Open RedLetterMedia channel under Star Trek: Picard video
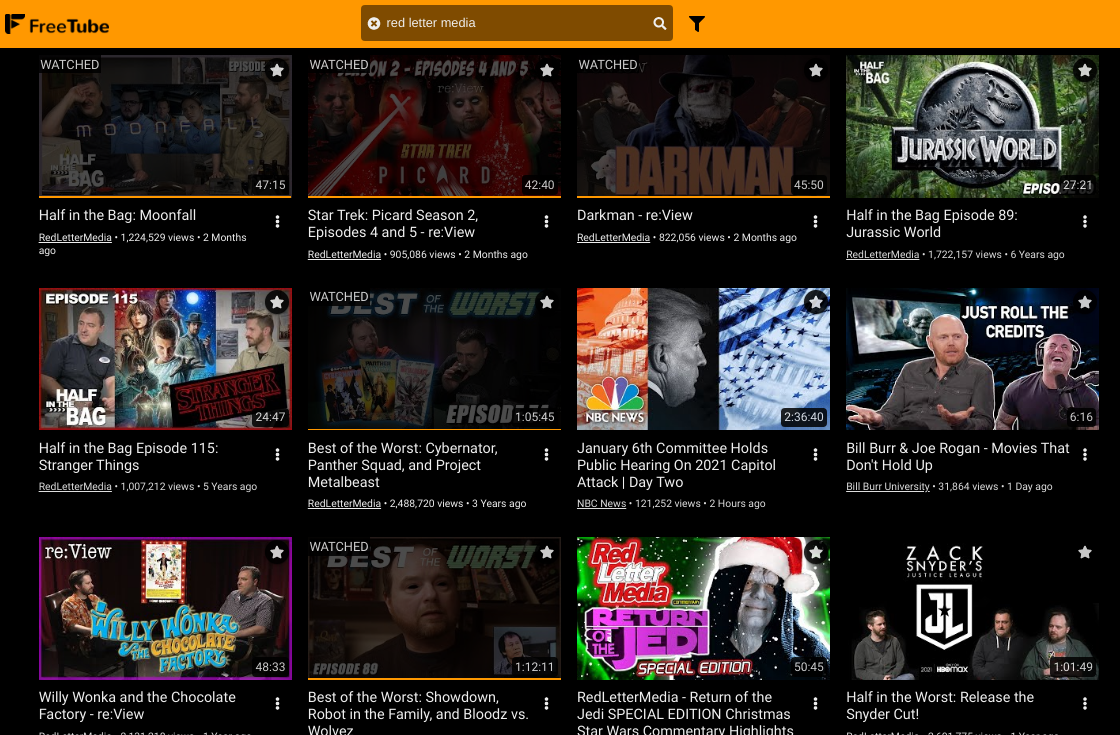Viewport: 1120px width, 735px height. pyautogui.click(x=344, y=255)
